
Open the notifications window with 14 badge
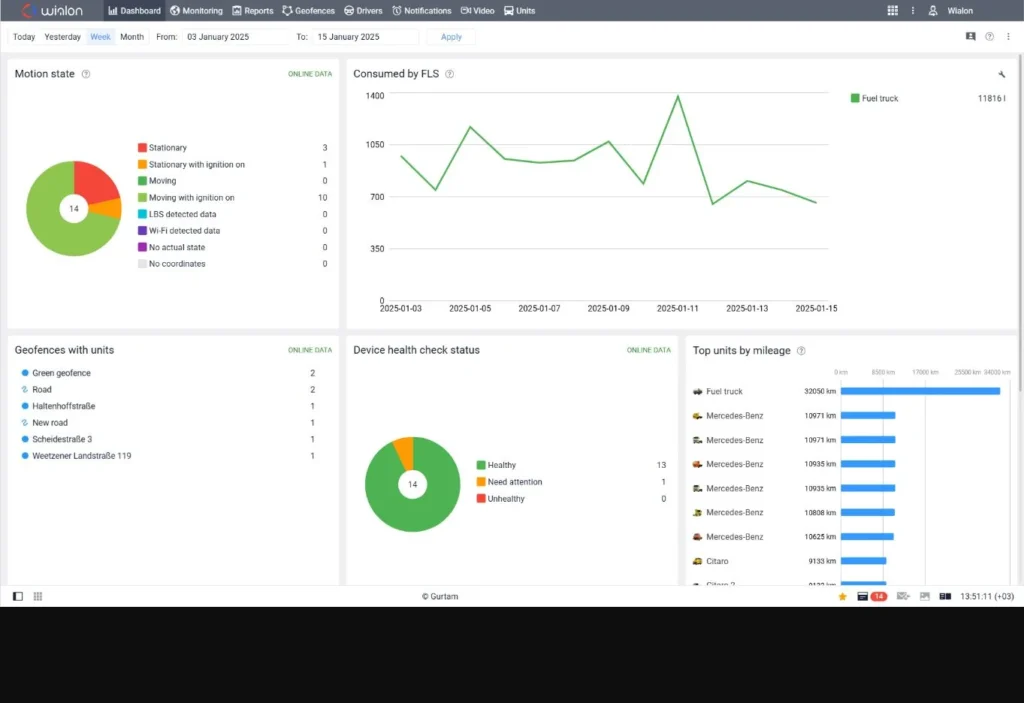click(872, 597)
